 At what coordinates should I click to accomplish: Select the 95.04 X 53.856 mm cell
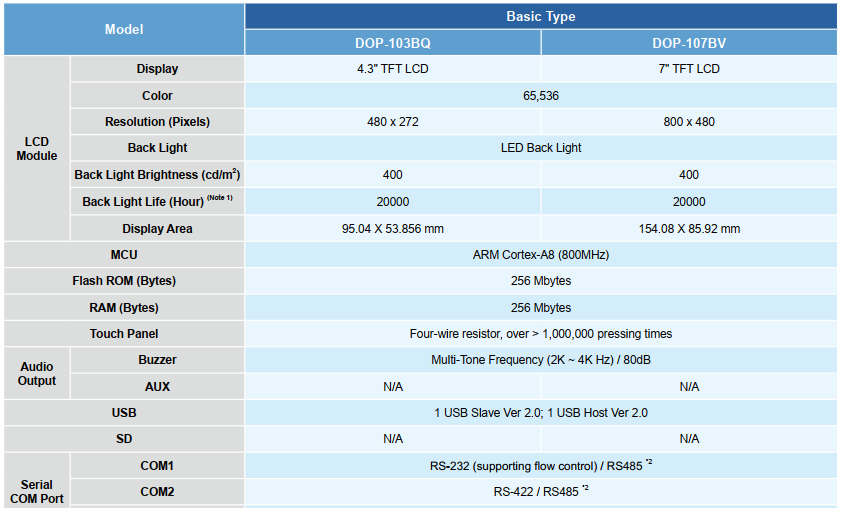pos(392,228)
